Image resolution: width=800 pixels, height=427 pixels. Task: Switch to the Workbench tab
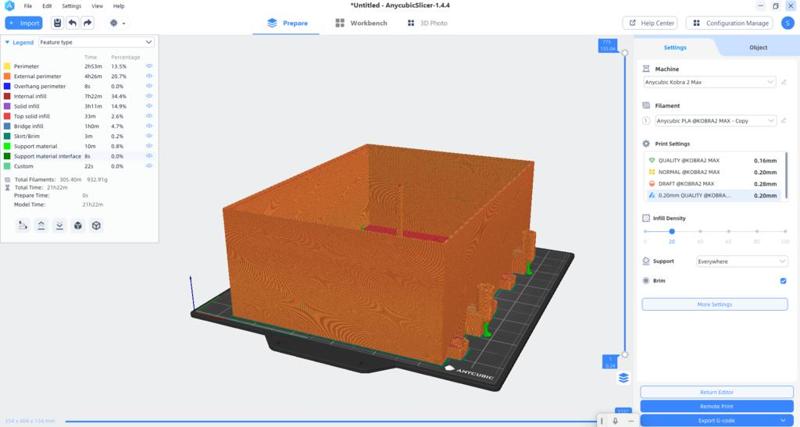coord(361,23)
